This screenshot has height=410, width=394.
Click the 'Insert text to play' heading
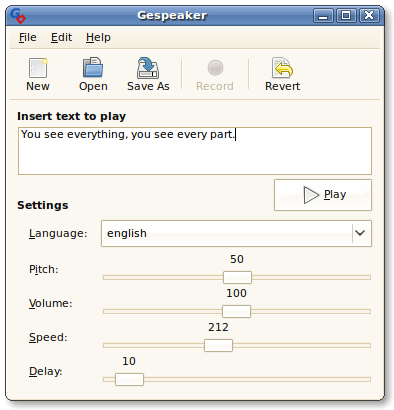pyautogui.click(x=71, y=116)
